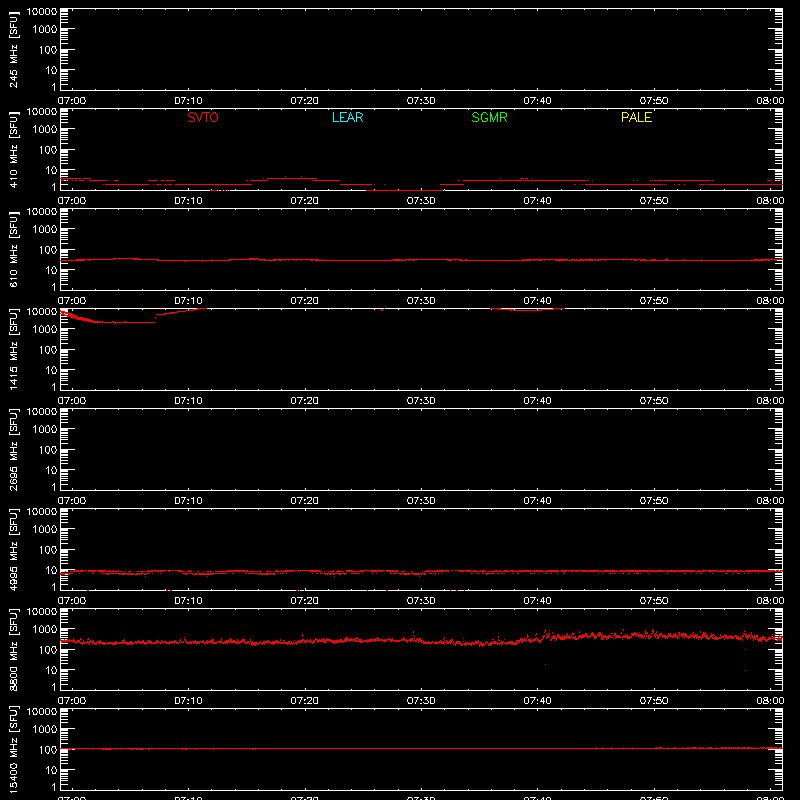
Task: Click the 1000 tick on the 410 MHz axis
Action: (x=45, y=130)
